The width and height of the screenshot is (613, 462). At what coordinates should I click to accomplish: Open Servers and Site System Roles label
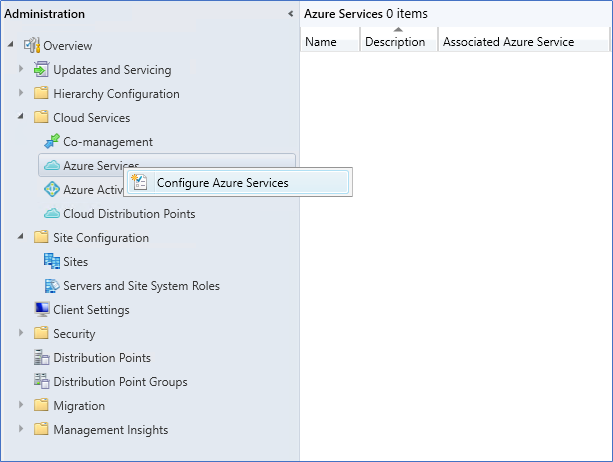(142, 286)
